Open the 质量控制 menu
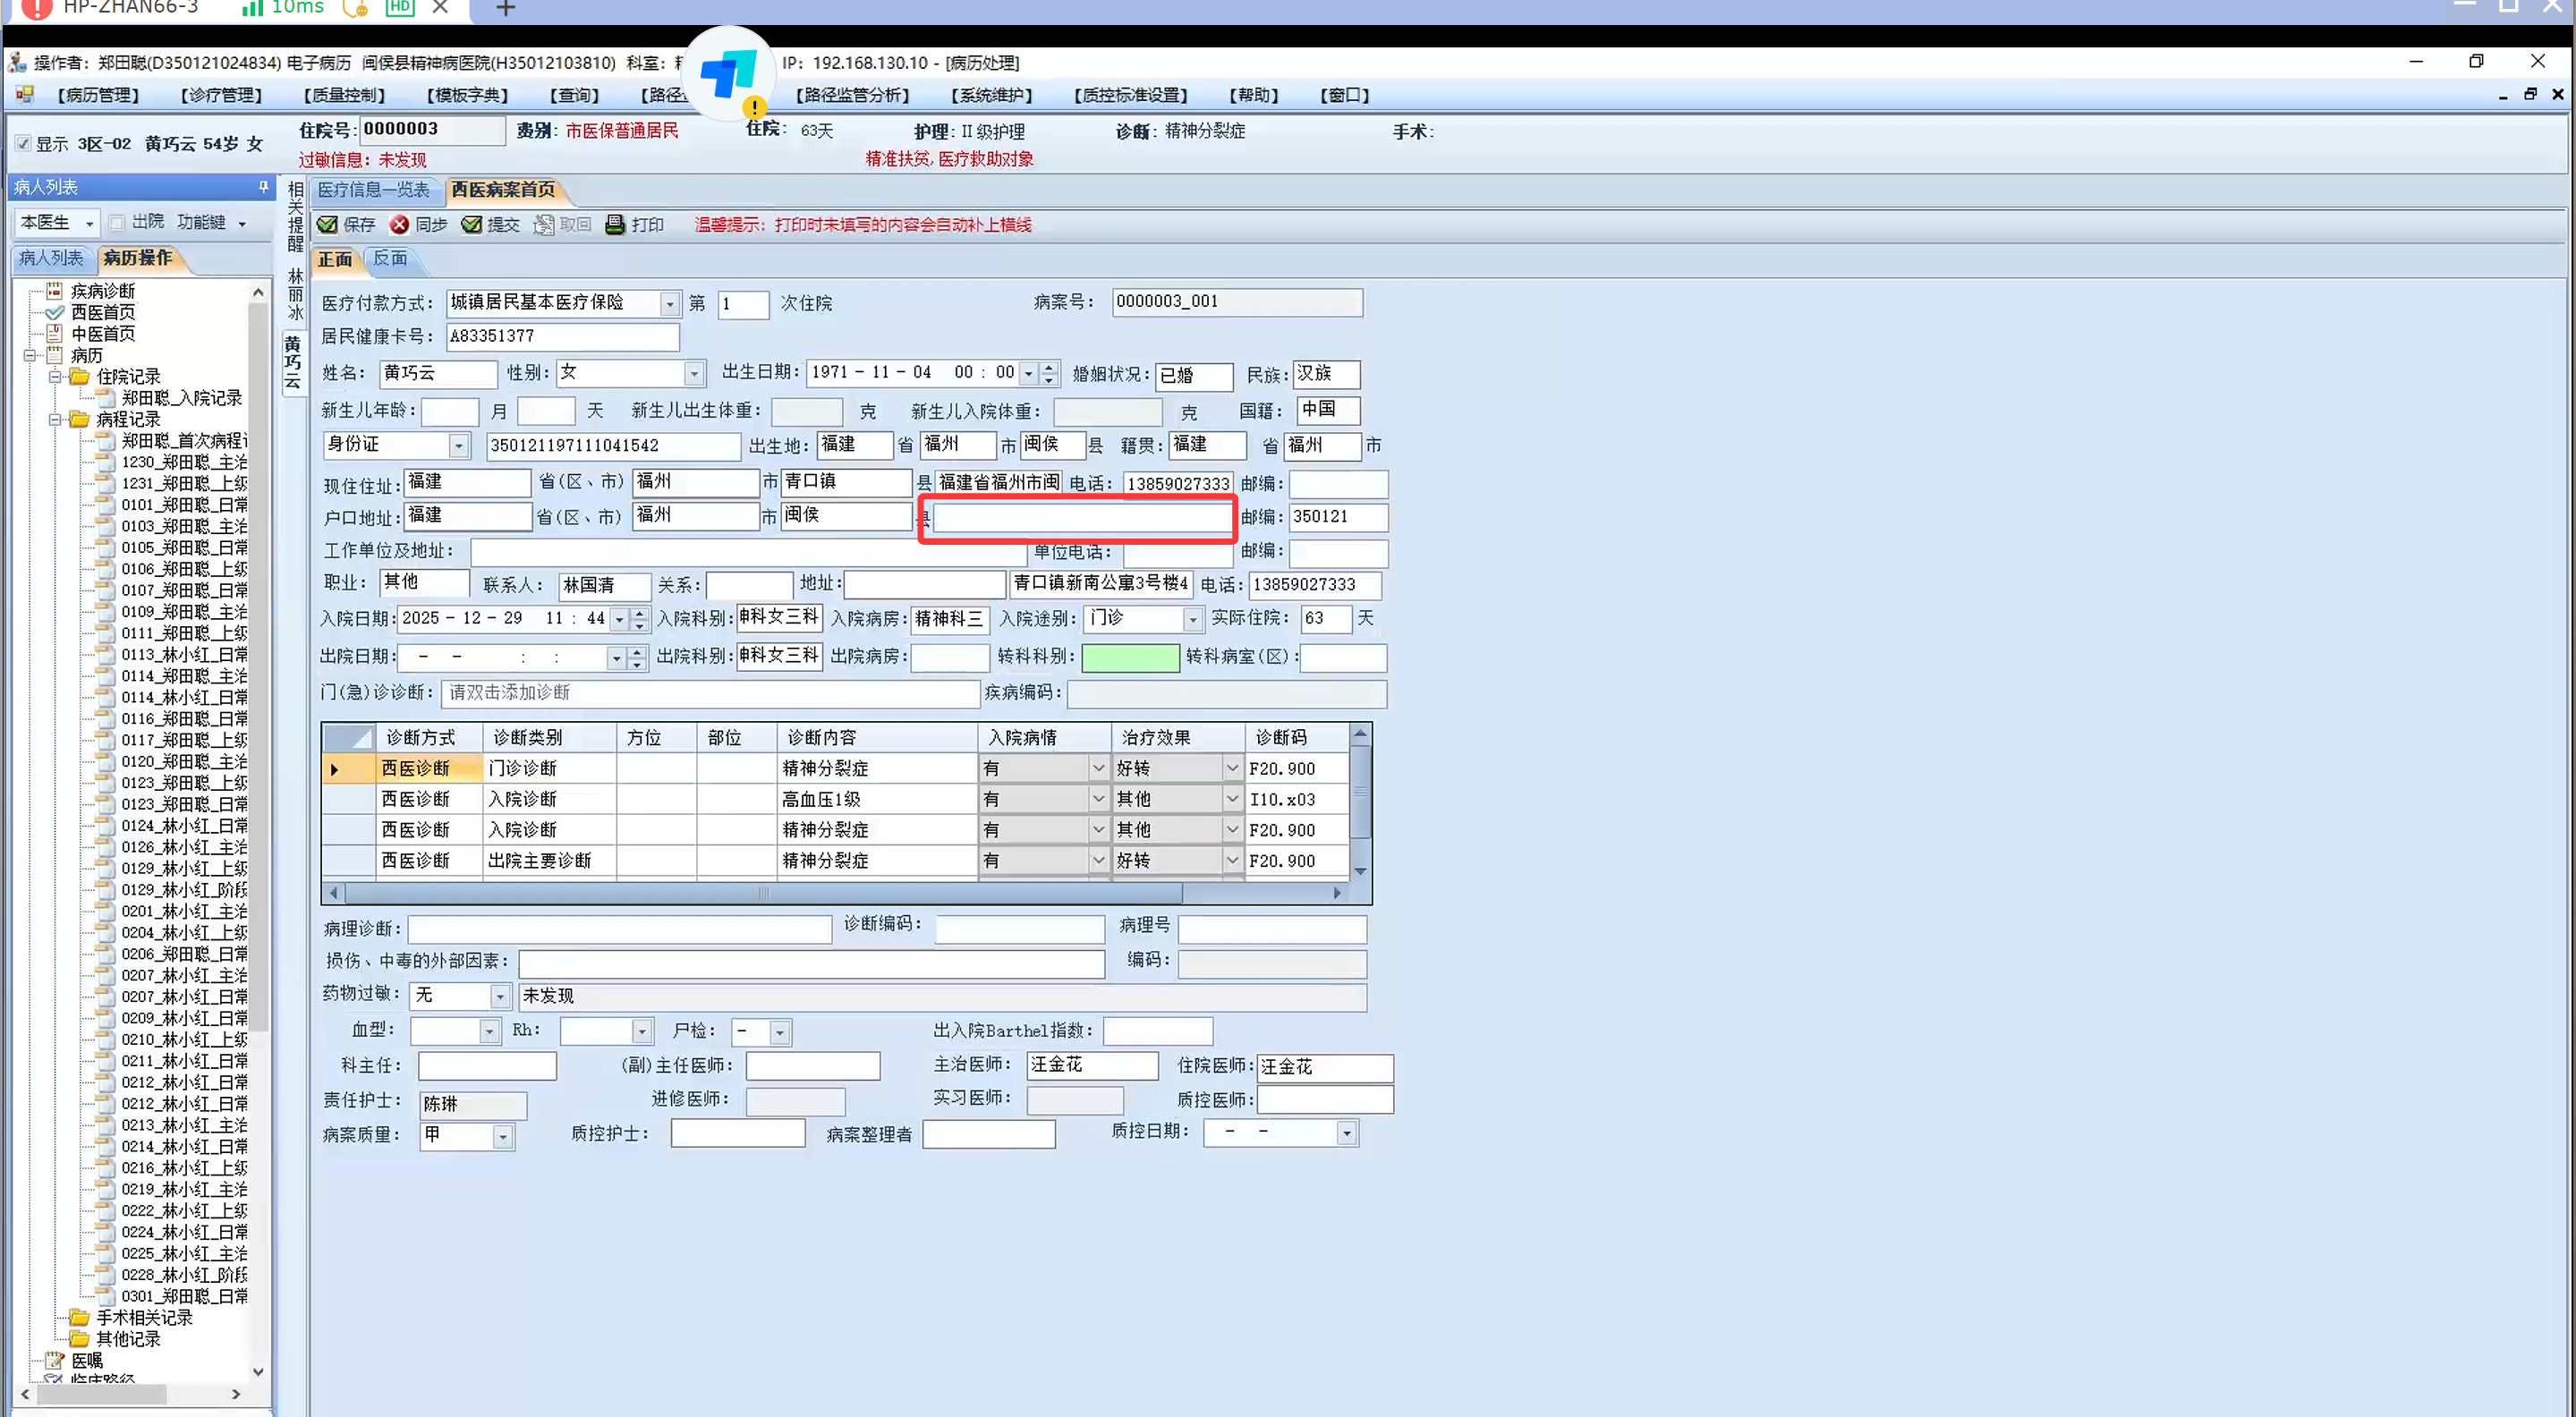This screenshot has width=2576, height=1417. (344, 95)
